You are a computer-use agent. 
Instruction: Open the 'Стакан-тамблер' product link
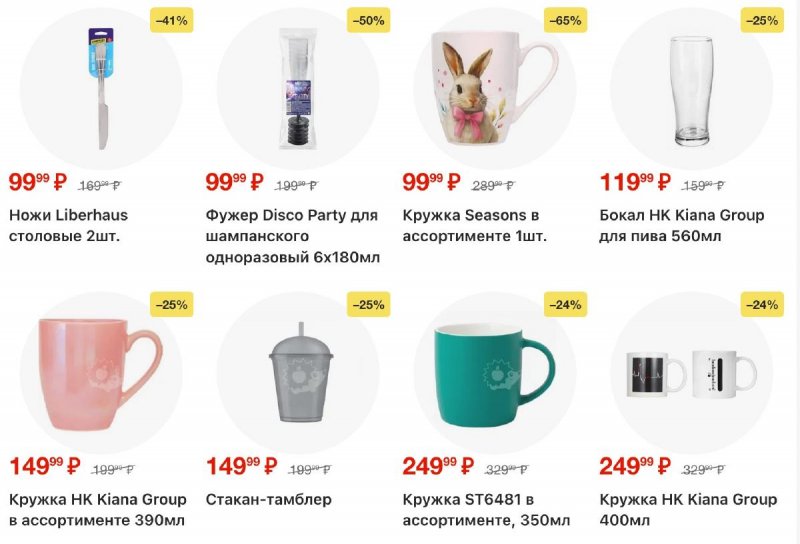(x=267, y=499)
